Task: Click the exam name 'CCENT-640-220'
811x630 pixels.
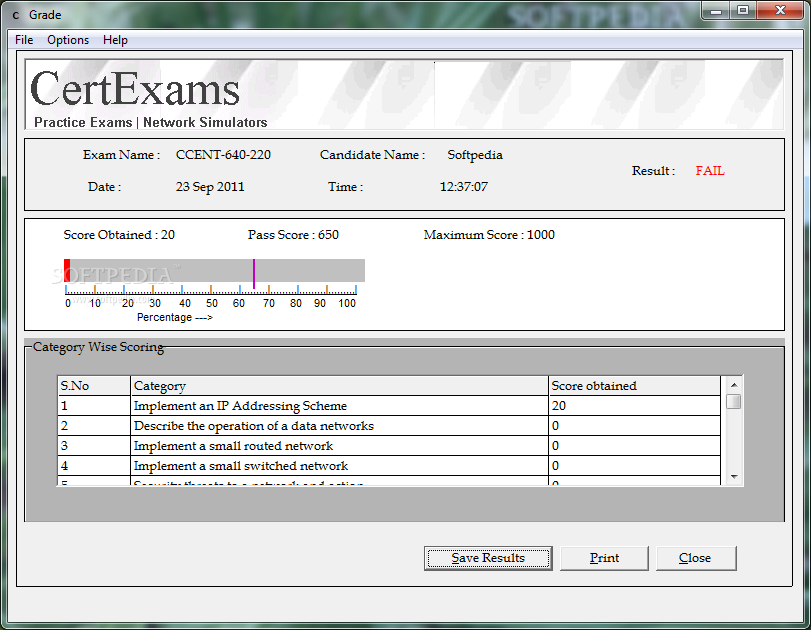Action: click(223, 155)
